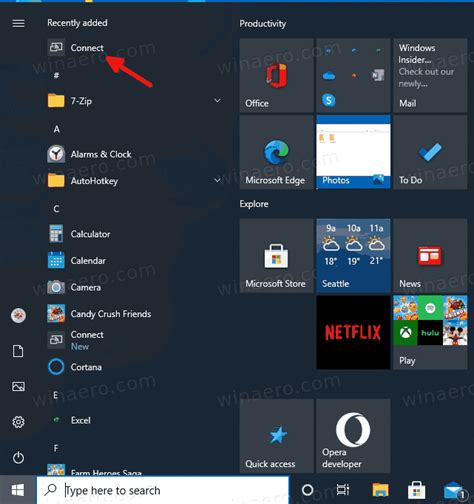This screenshot has width=474, height=504.
Task: Open the Seattle weather tile
Action: (353, 256)
